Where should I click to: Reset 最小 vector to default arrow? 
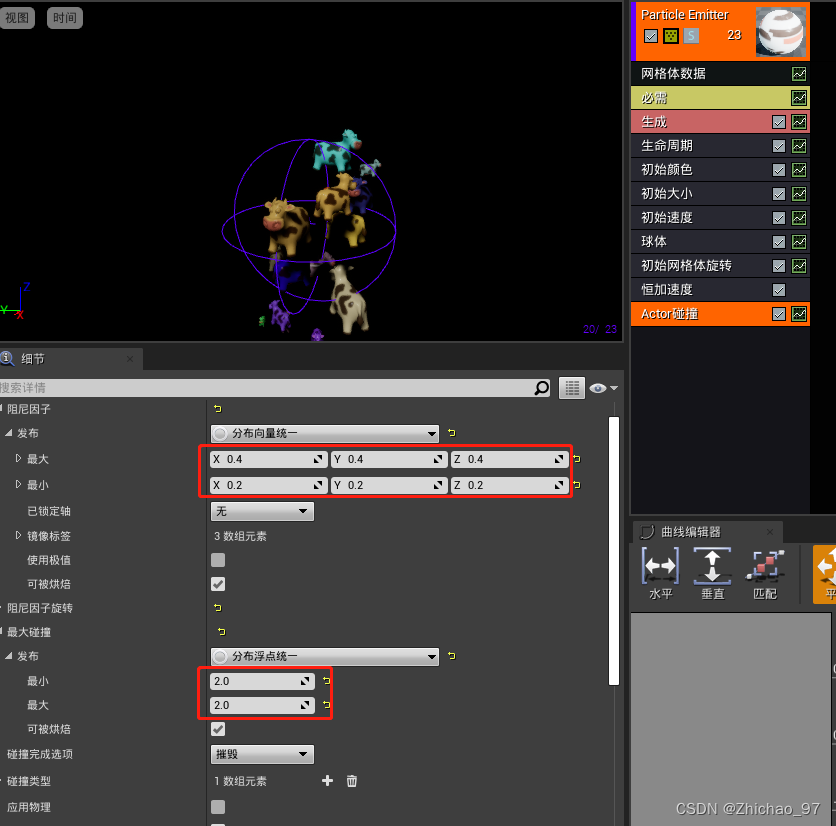pos(576,485)
